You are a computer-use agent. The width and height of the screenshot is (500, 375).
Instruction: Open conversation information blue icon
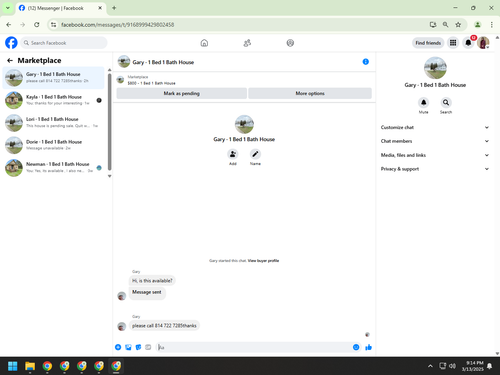(366, 62)
